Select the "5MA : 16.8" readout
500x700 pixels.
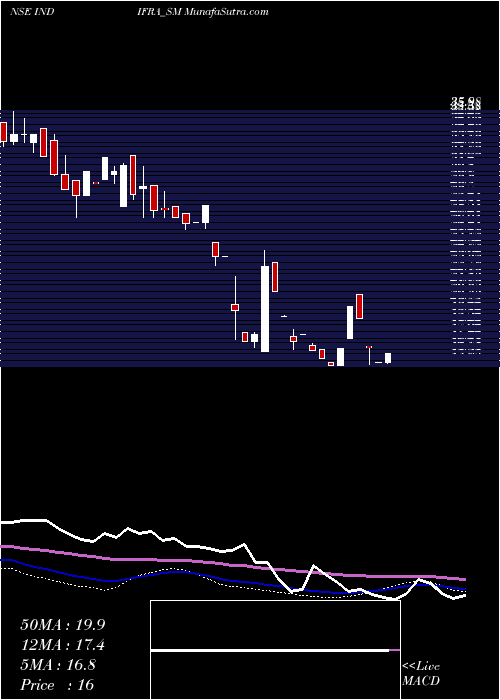coord(58,665)
